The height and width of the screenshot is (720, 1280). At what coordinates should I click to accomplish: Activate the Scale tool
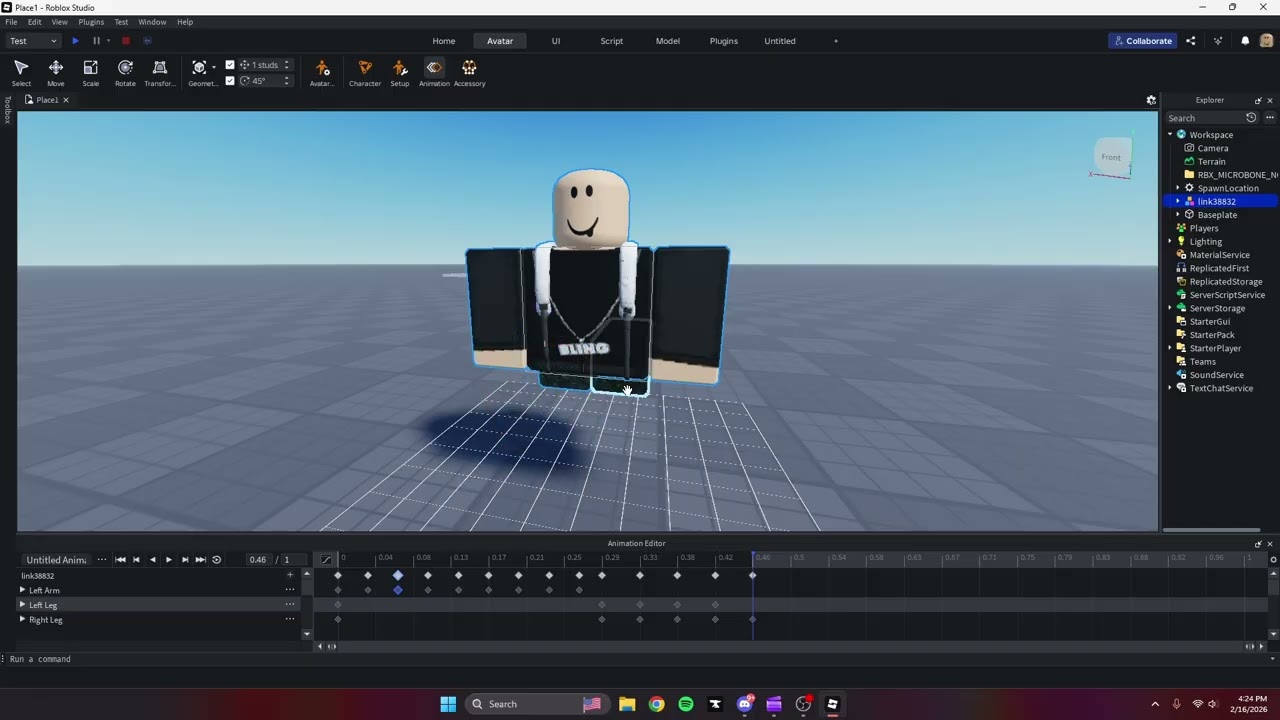[90, 73]
